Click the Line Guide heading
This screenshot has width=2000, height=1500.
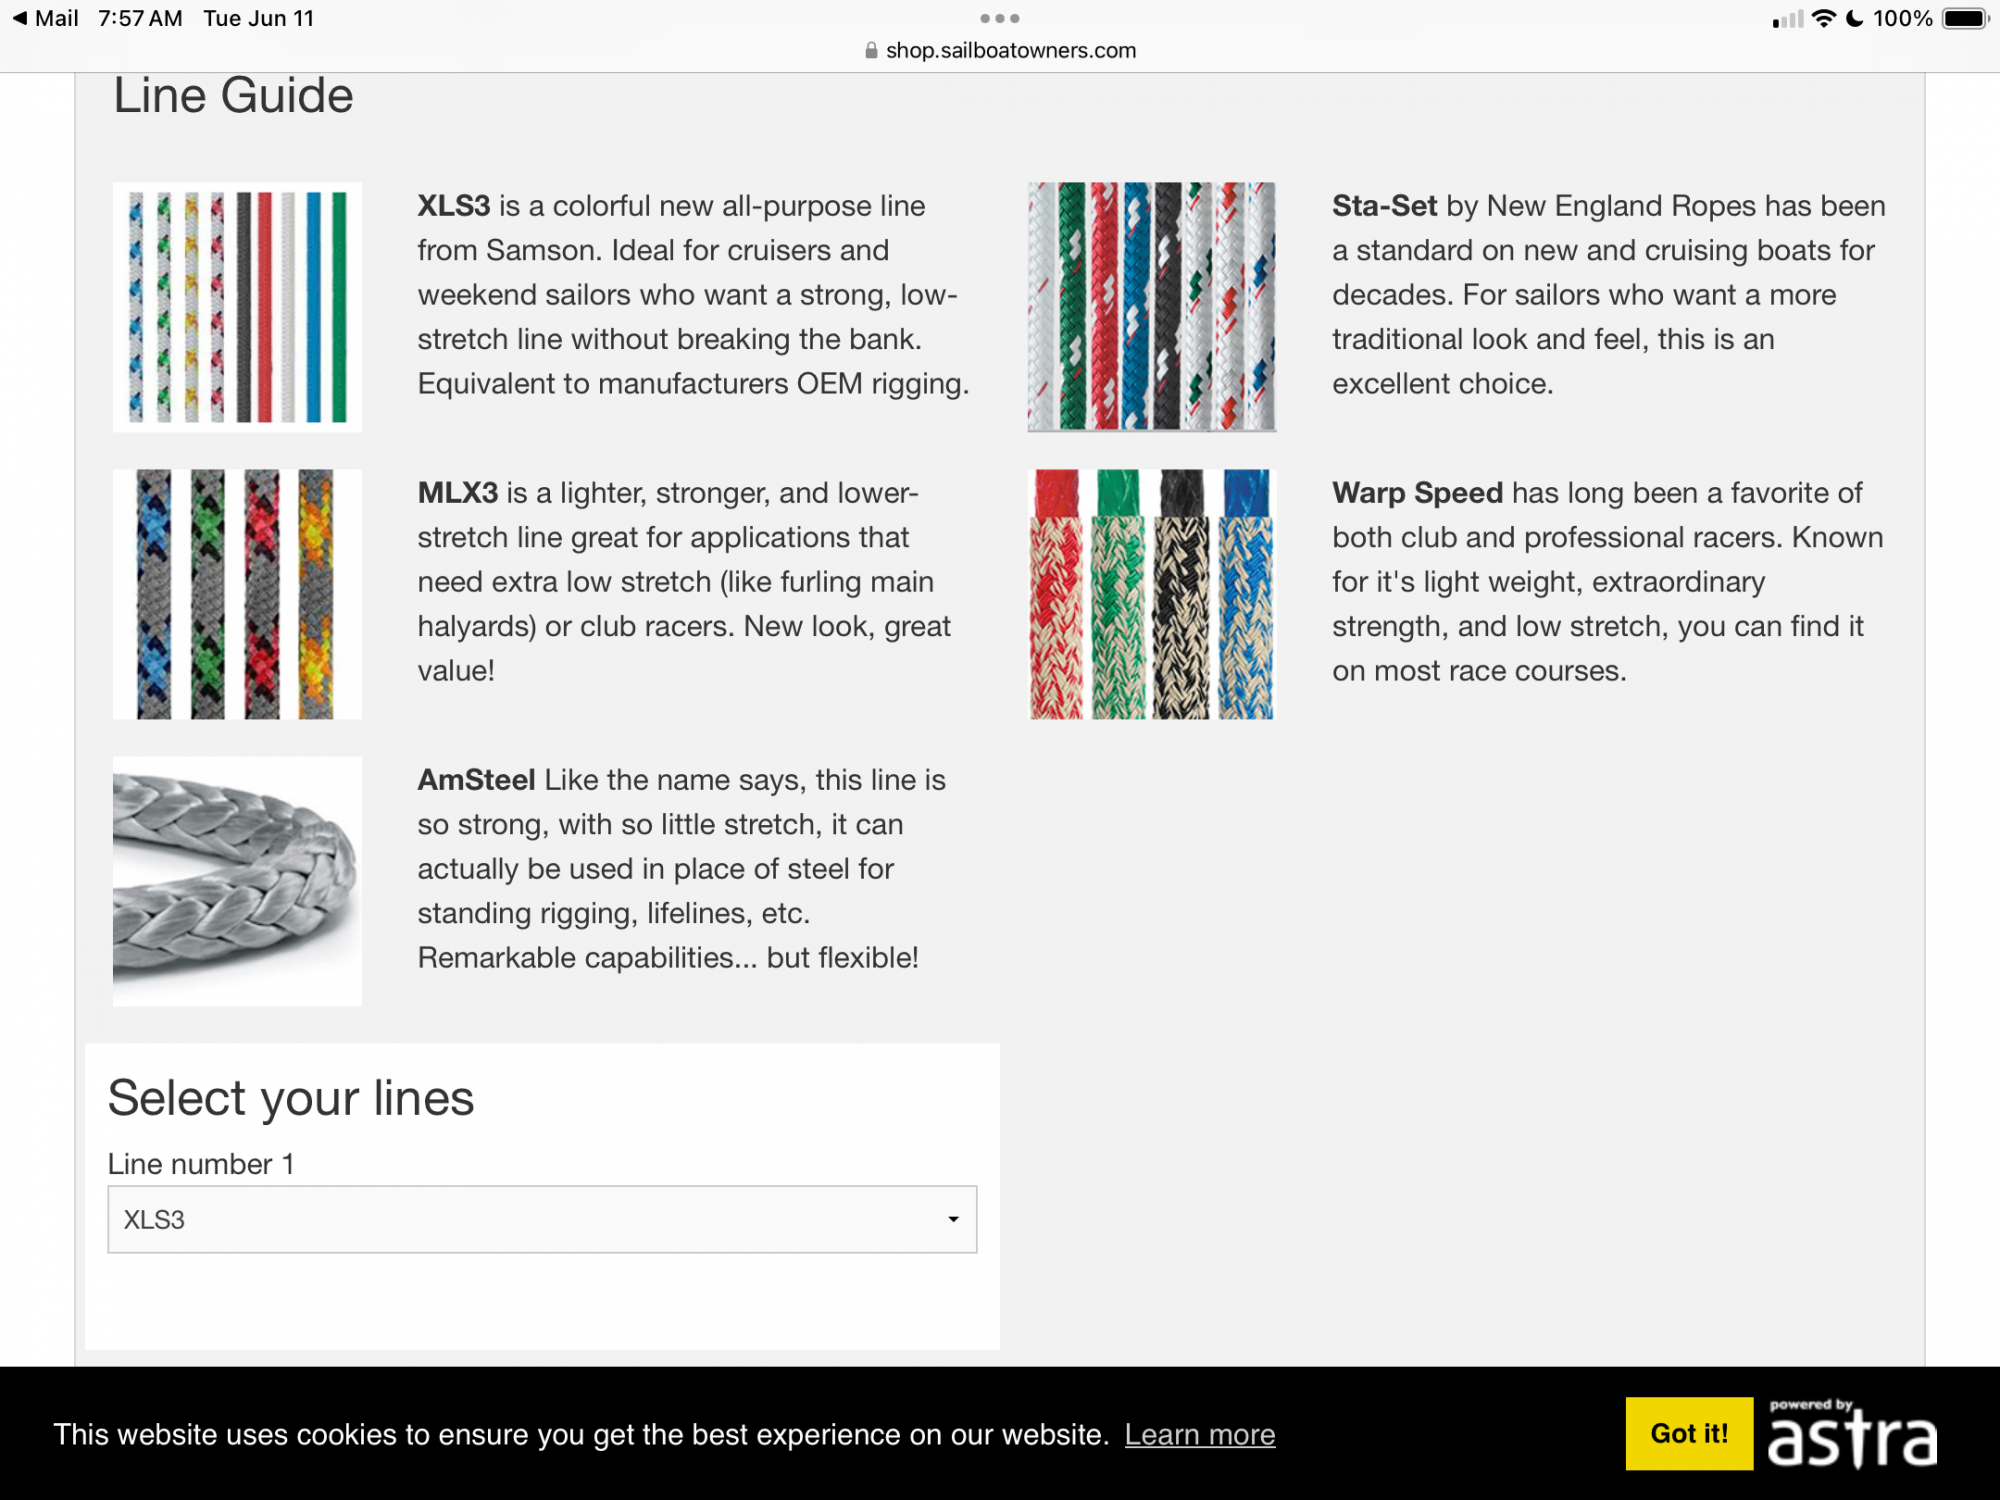coord(233,96)
